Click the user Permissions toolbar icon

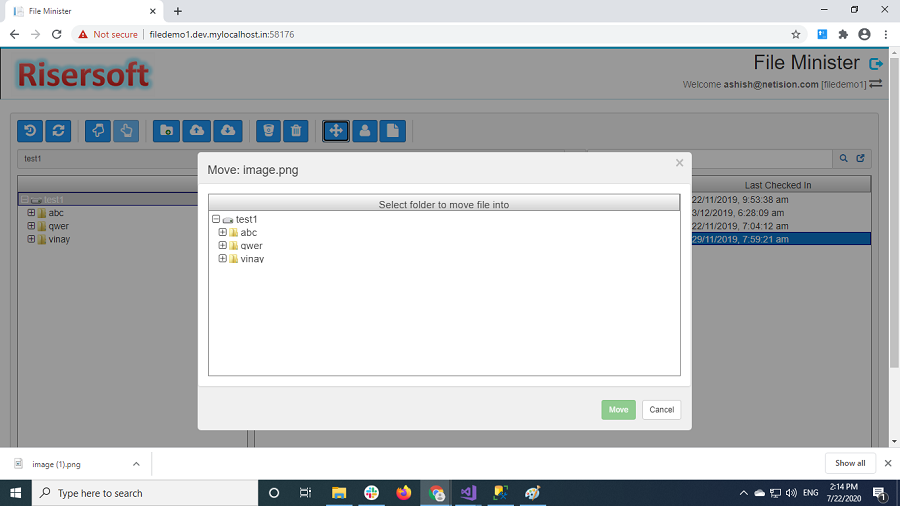tap(365, 131)
